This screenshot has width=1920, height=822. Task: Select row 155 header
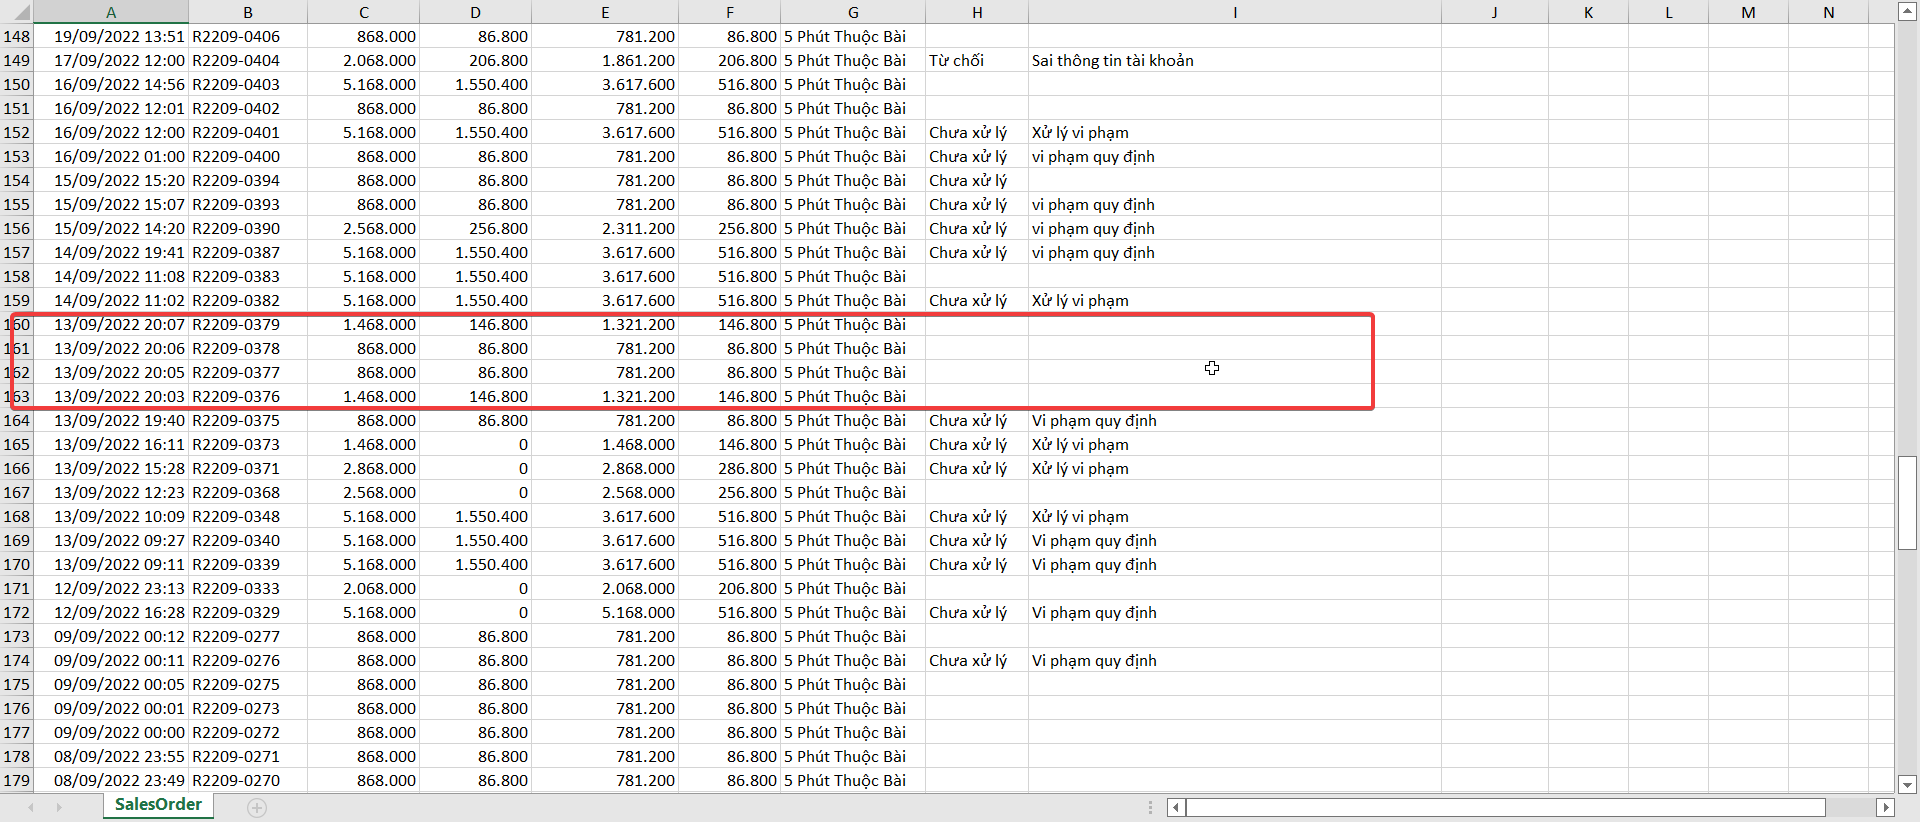point(17,204)
